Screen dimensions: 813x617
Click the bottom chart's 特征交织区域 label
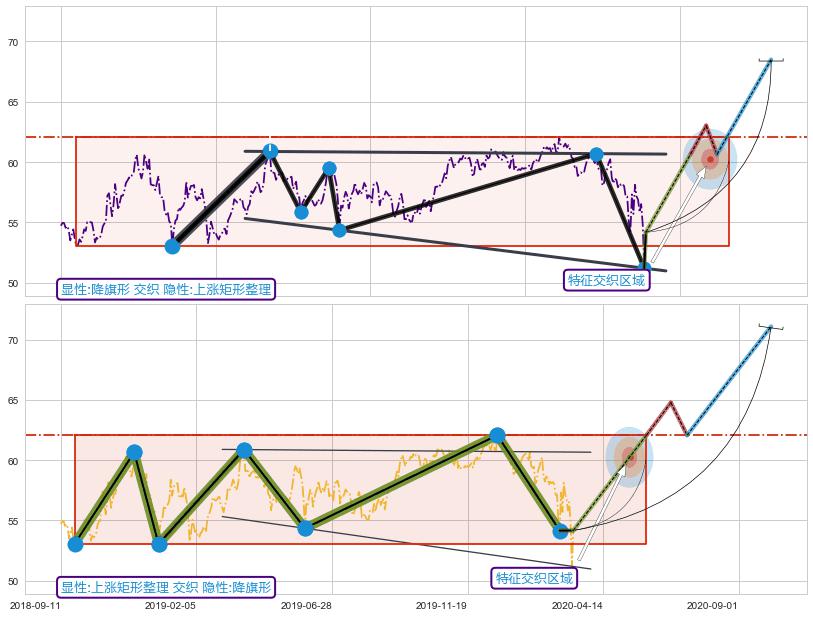[535, 578]
